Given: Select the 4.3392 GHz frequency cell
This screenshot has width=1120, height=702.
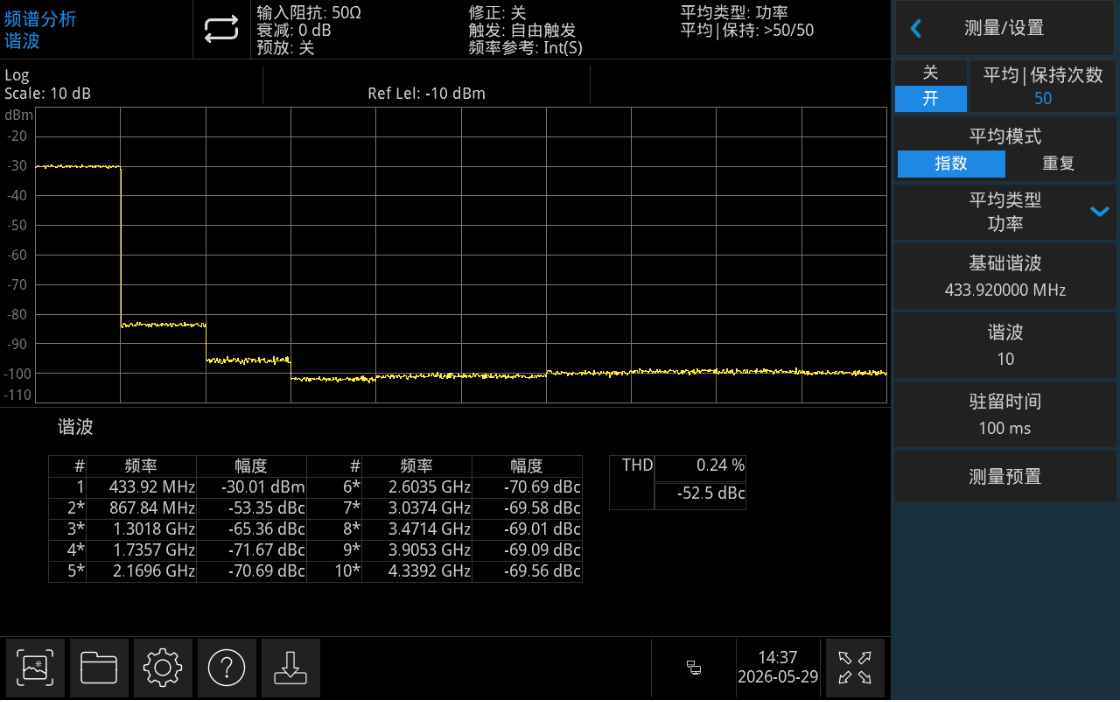Looking at the screenshot, I should click(x=417, y=571).
